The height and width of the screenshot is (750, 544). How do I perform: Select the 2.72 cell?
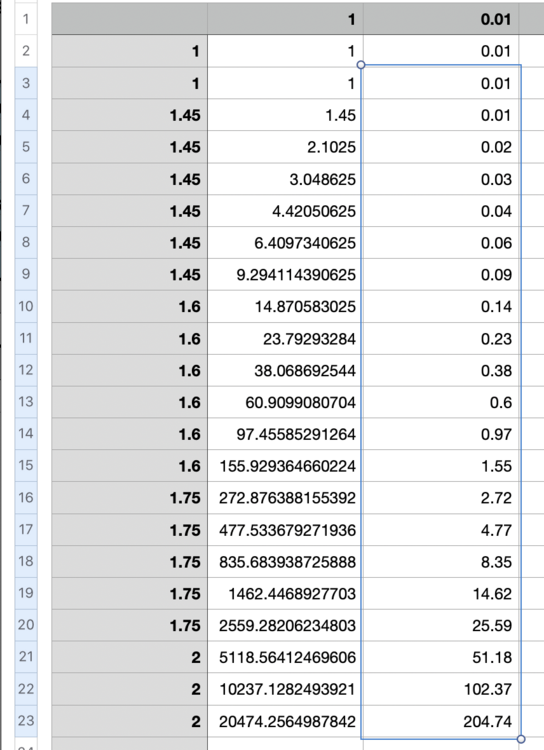441,498
